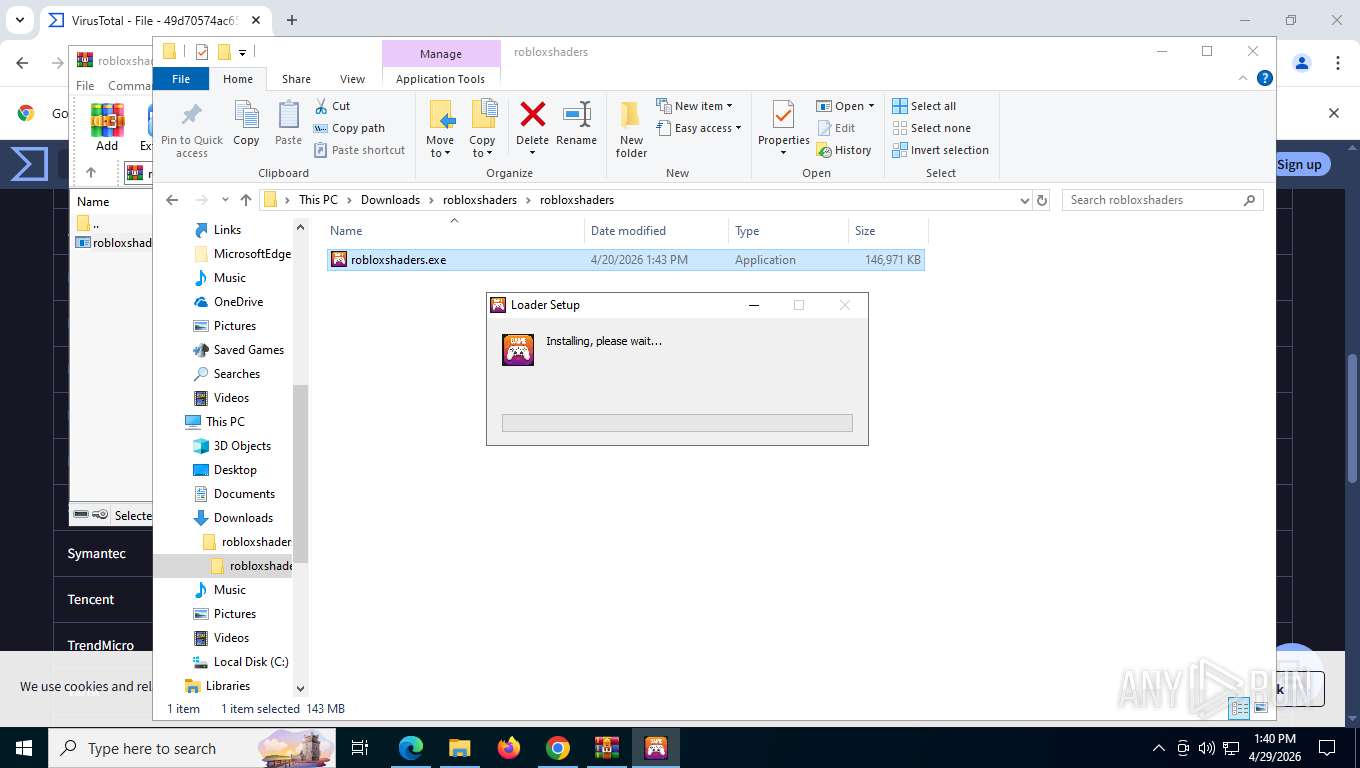Select robloxshaders.exe file row
The image size is (1360, 768).
pyautogui.click(x=626, y=260)
